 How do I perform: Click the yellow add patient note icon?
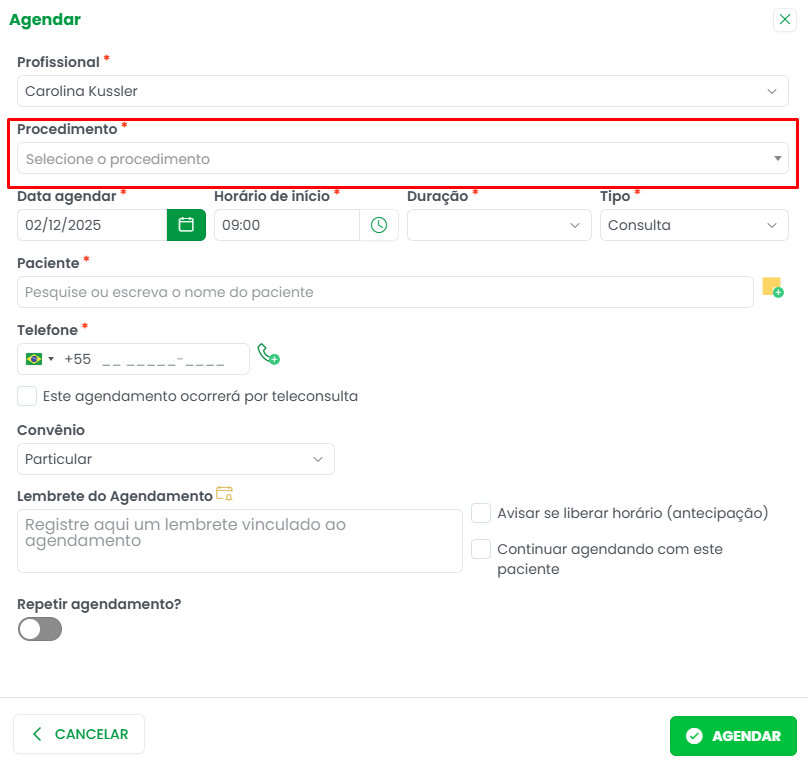click(x=772, y=288)
